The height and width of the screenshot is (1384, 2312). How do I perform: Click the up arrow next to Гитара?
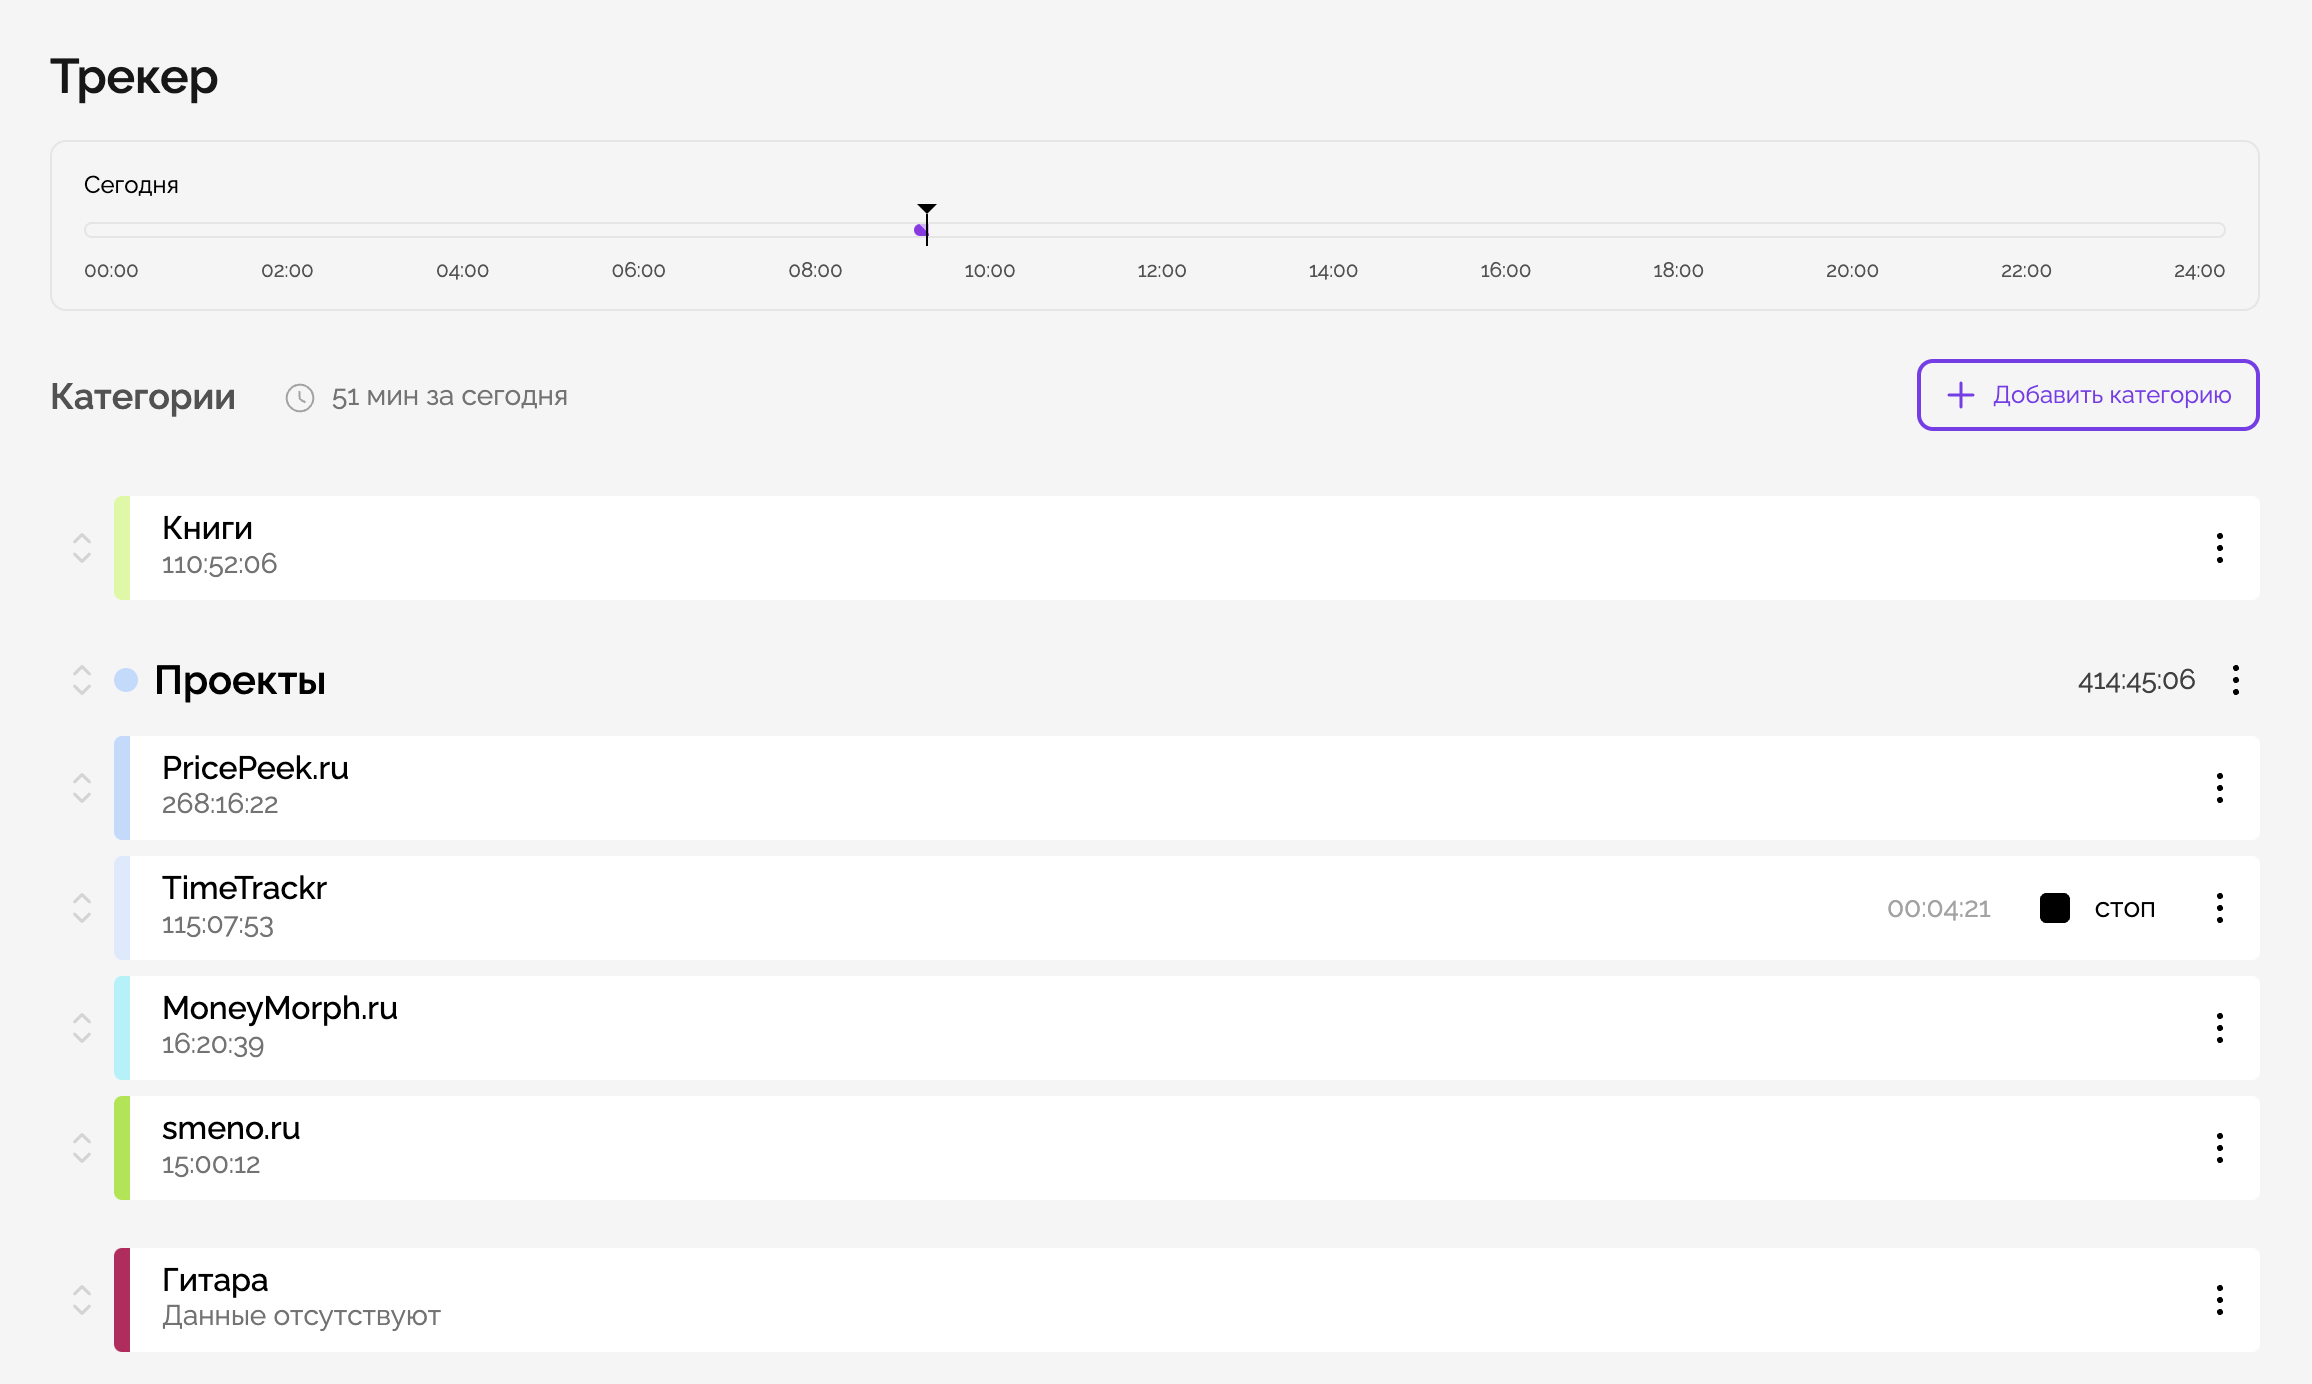(82, 1290)
